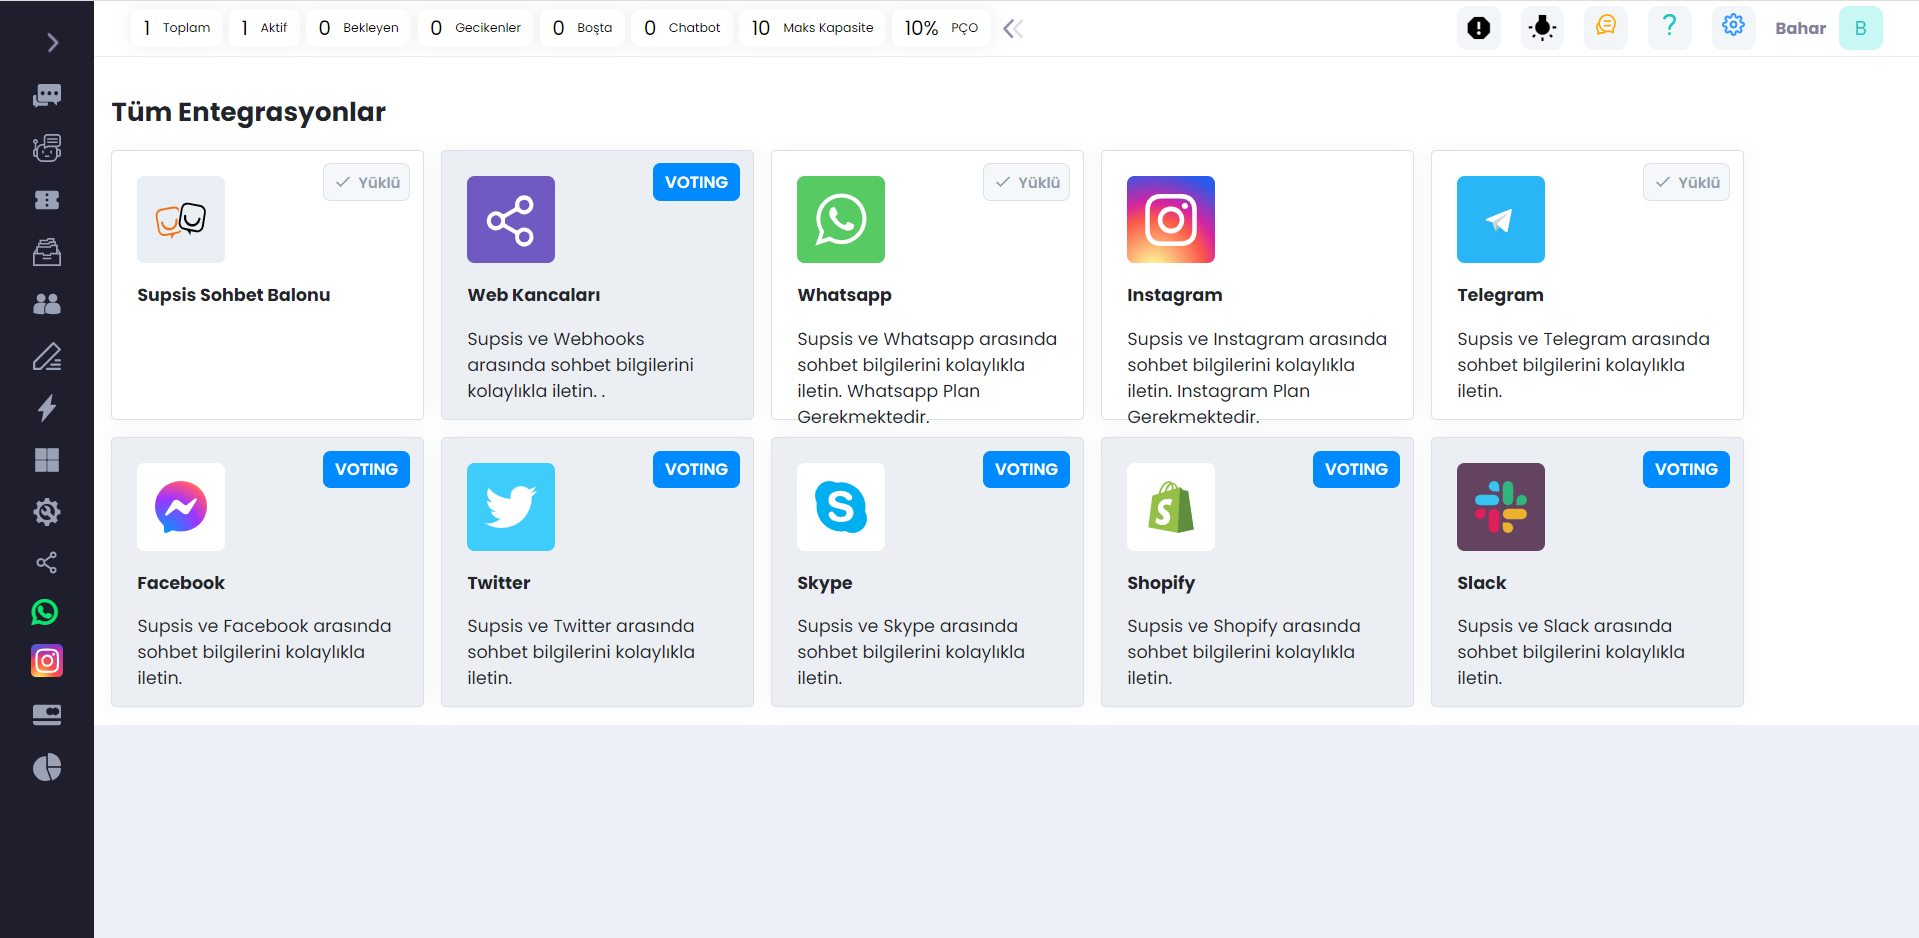The width and height of the screenshot is (1919, 938).
Task: Open the Instagram card logo
Action: click(1171, 219)
